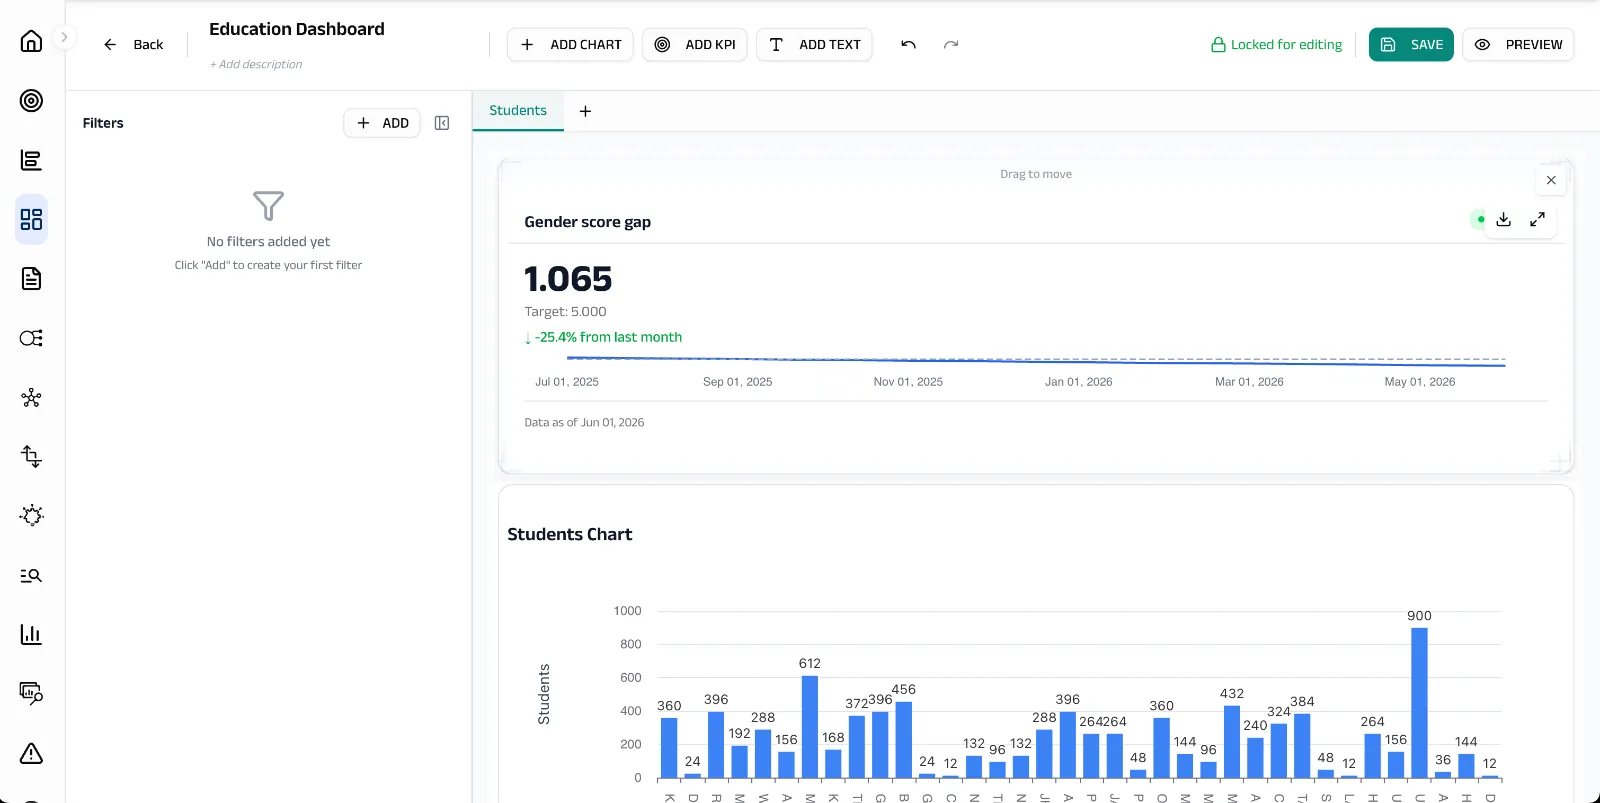The height and width of the screenshot is (803, 1600).
Task: Click the 1.065 KPI value
Action: click(x=568, y=279)
